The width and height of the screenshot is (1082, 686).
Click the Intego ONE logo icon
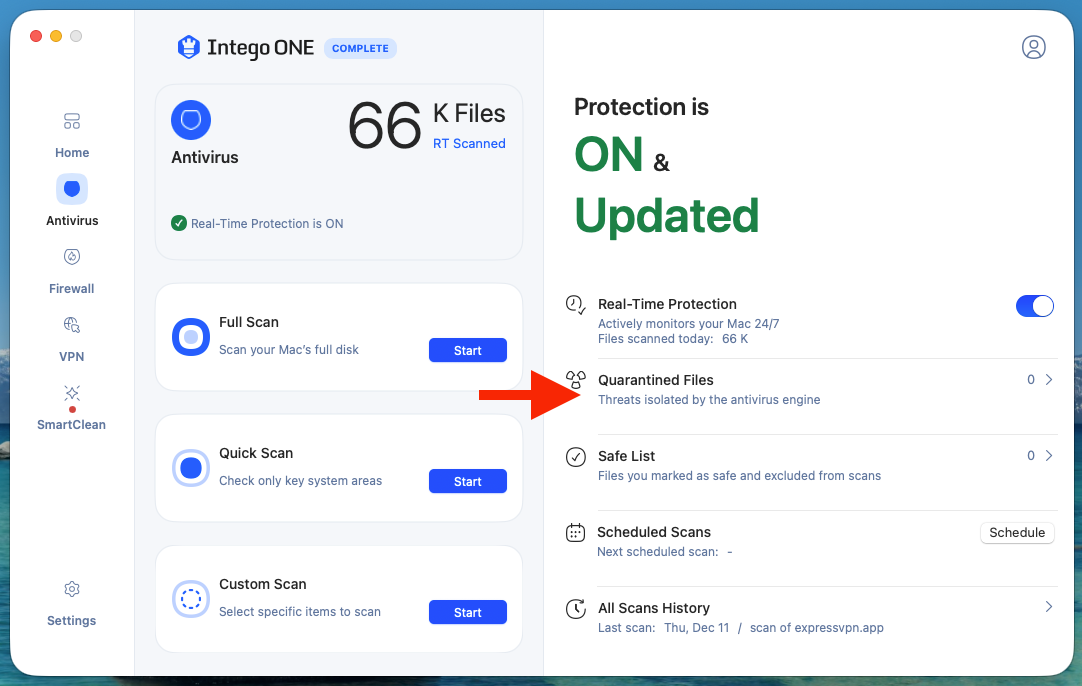pyautogui.click(x=188, y=48)
